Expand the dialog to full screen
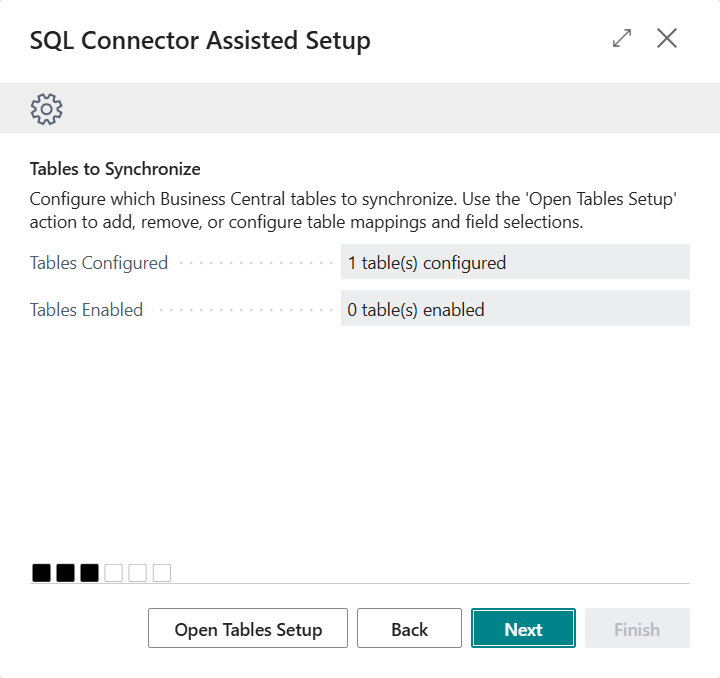 click(622, 38)
